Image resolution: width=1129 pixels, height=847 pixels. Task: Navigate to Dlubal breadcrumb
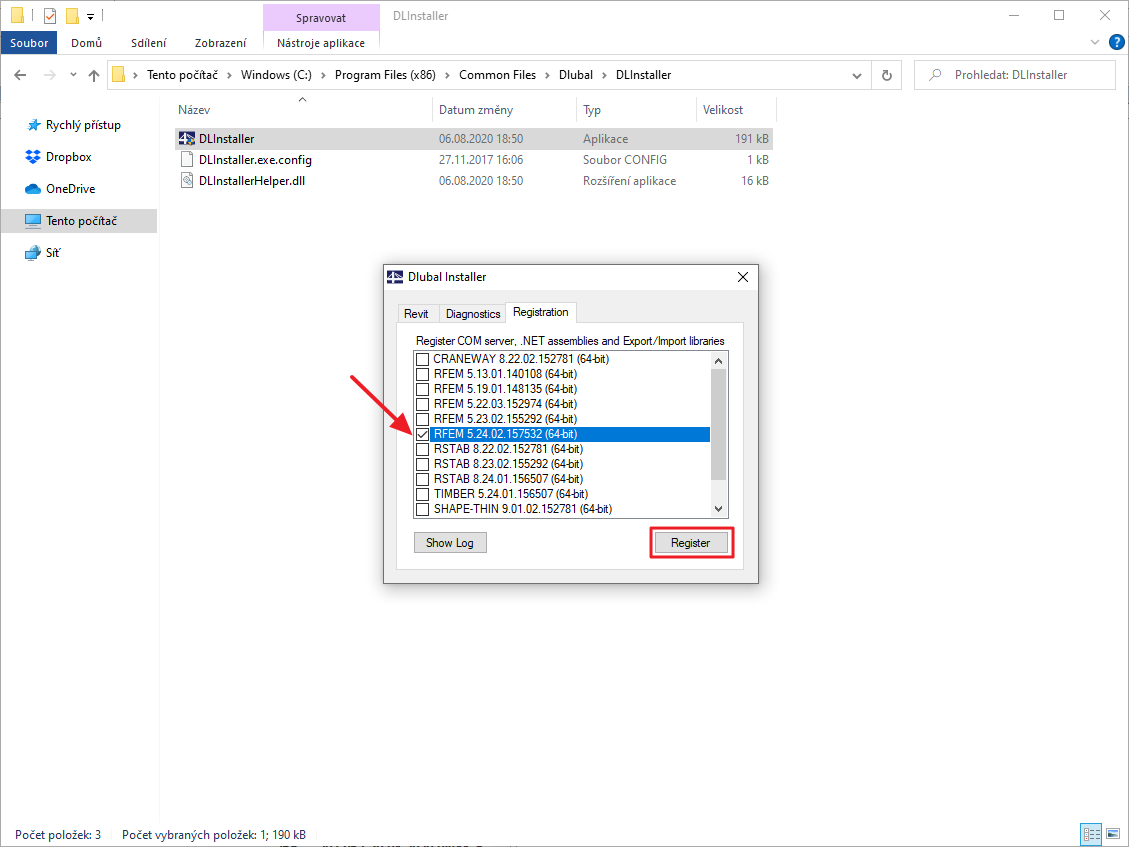click(576, 74)
